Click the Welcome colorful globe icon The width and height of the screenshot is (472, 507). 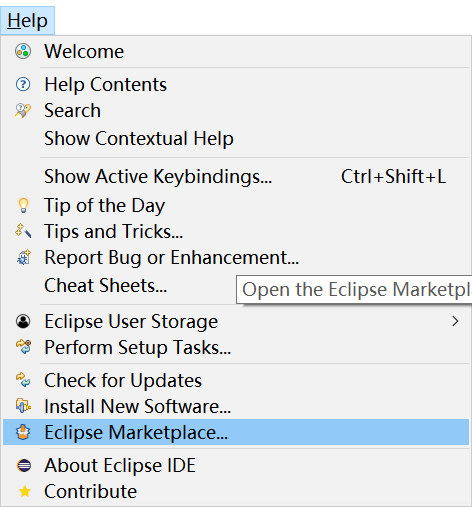point(23,51)
